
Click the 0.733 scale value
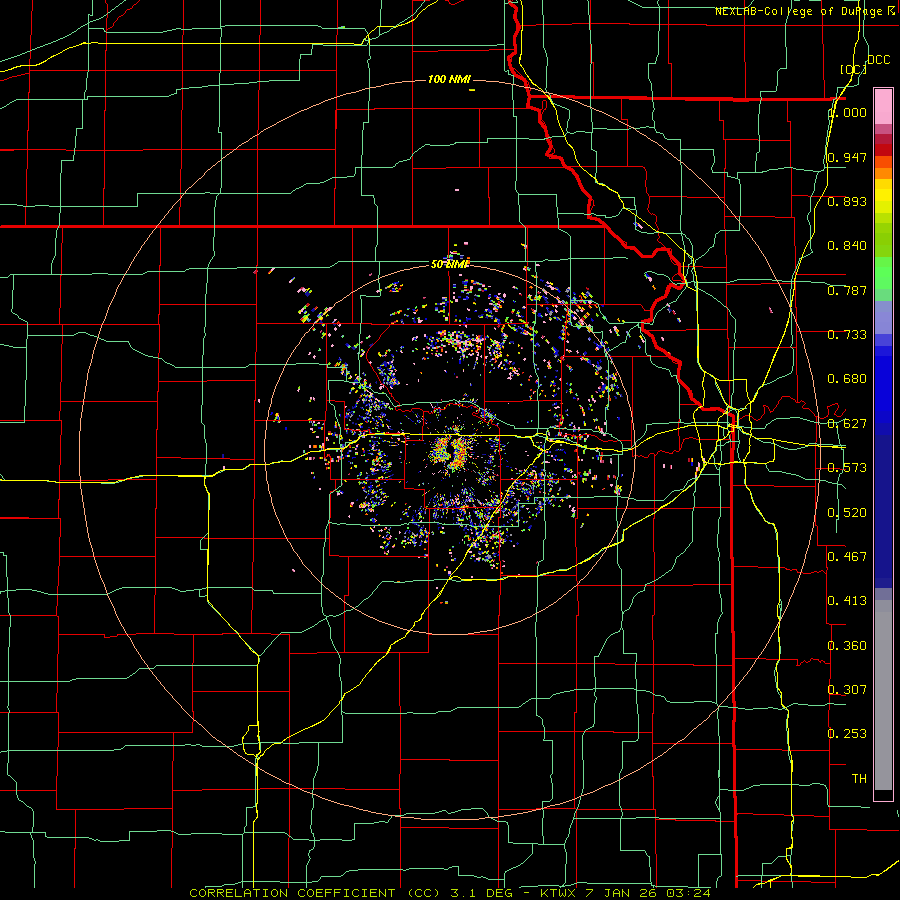847,335
